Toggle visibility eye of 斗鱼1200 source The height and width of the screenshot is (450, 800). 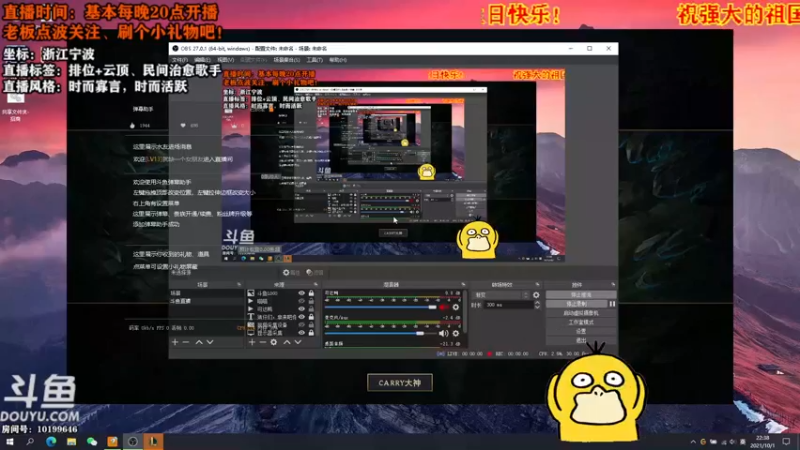tap(302, 293)
